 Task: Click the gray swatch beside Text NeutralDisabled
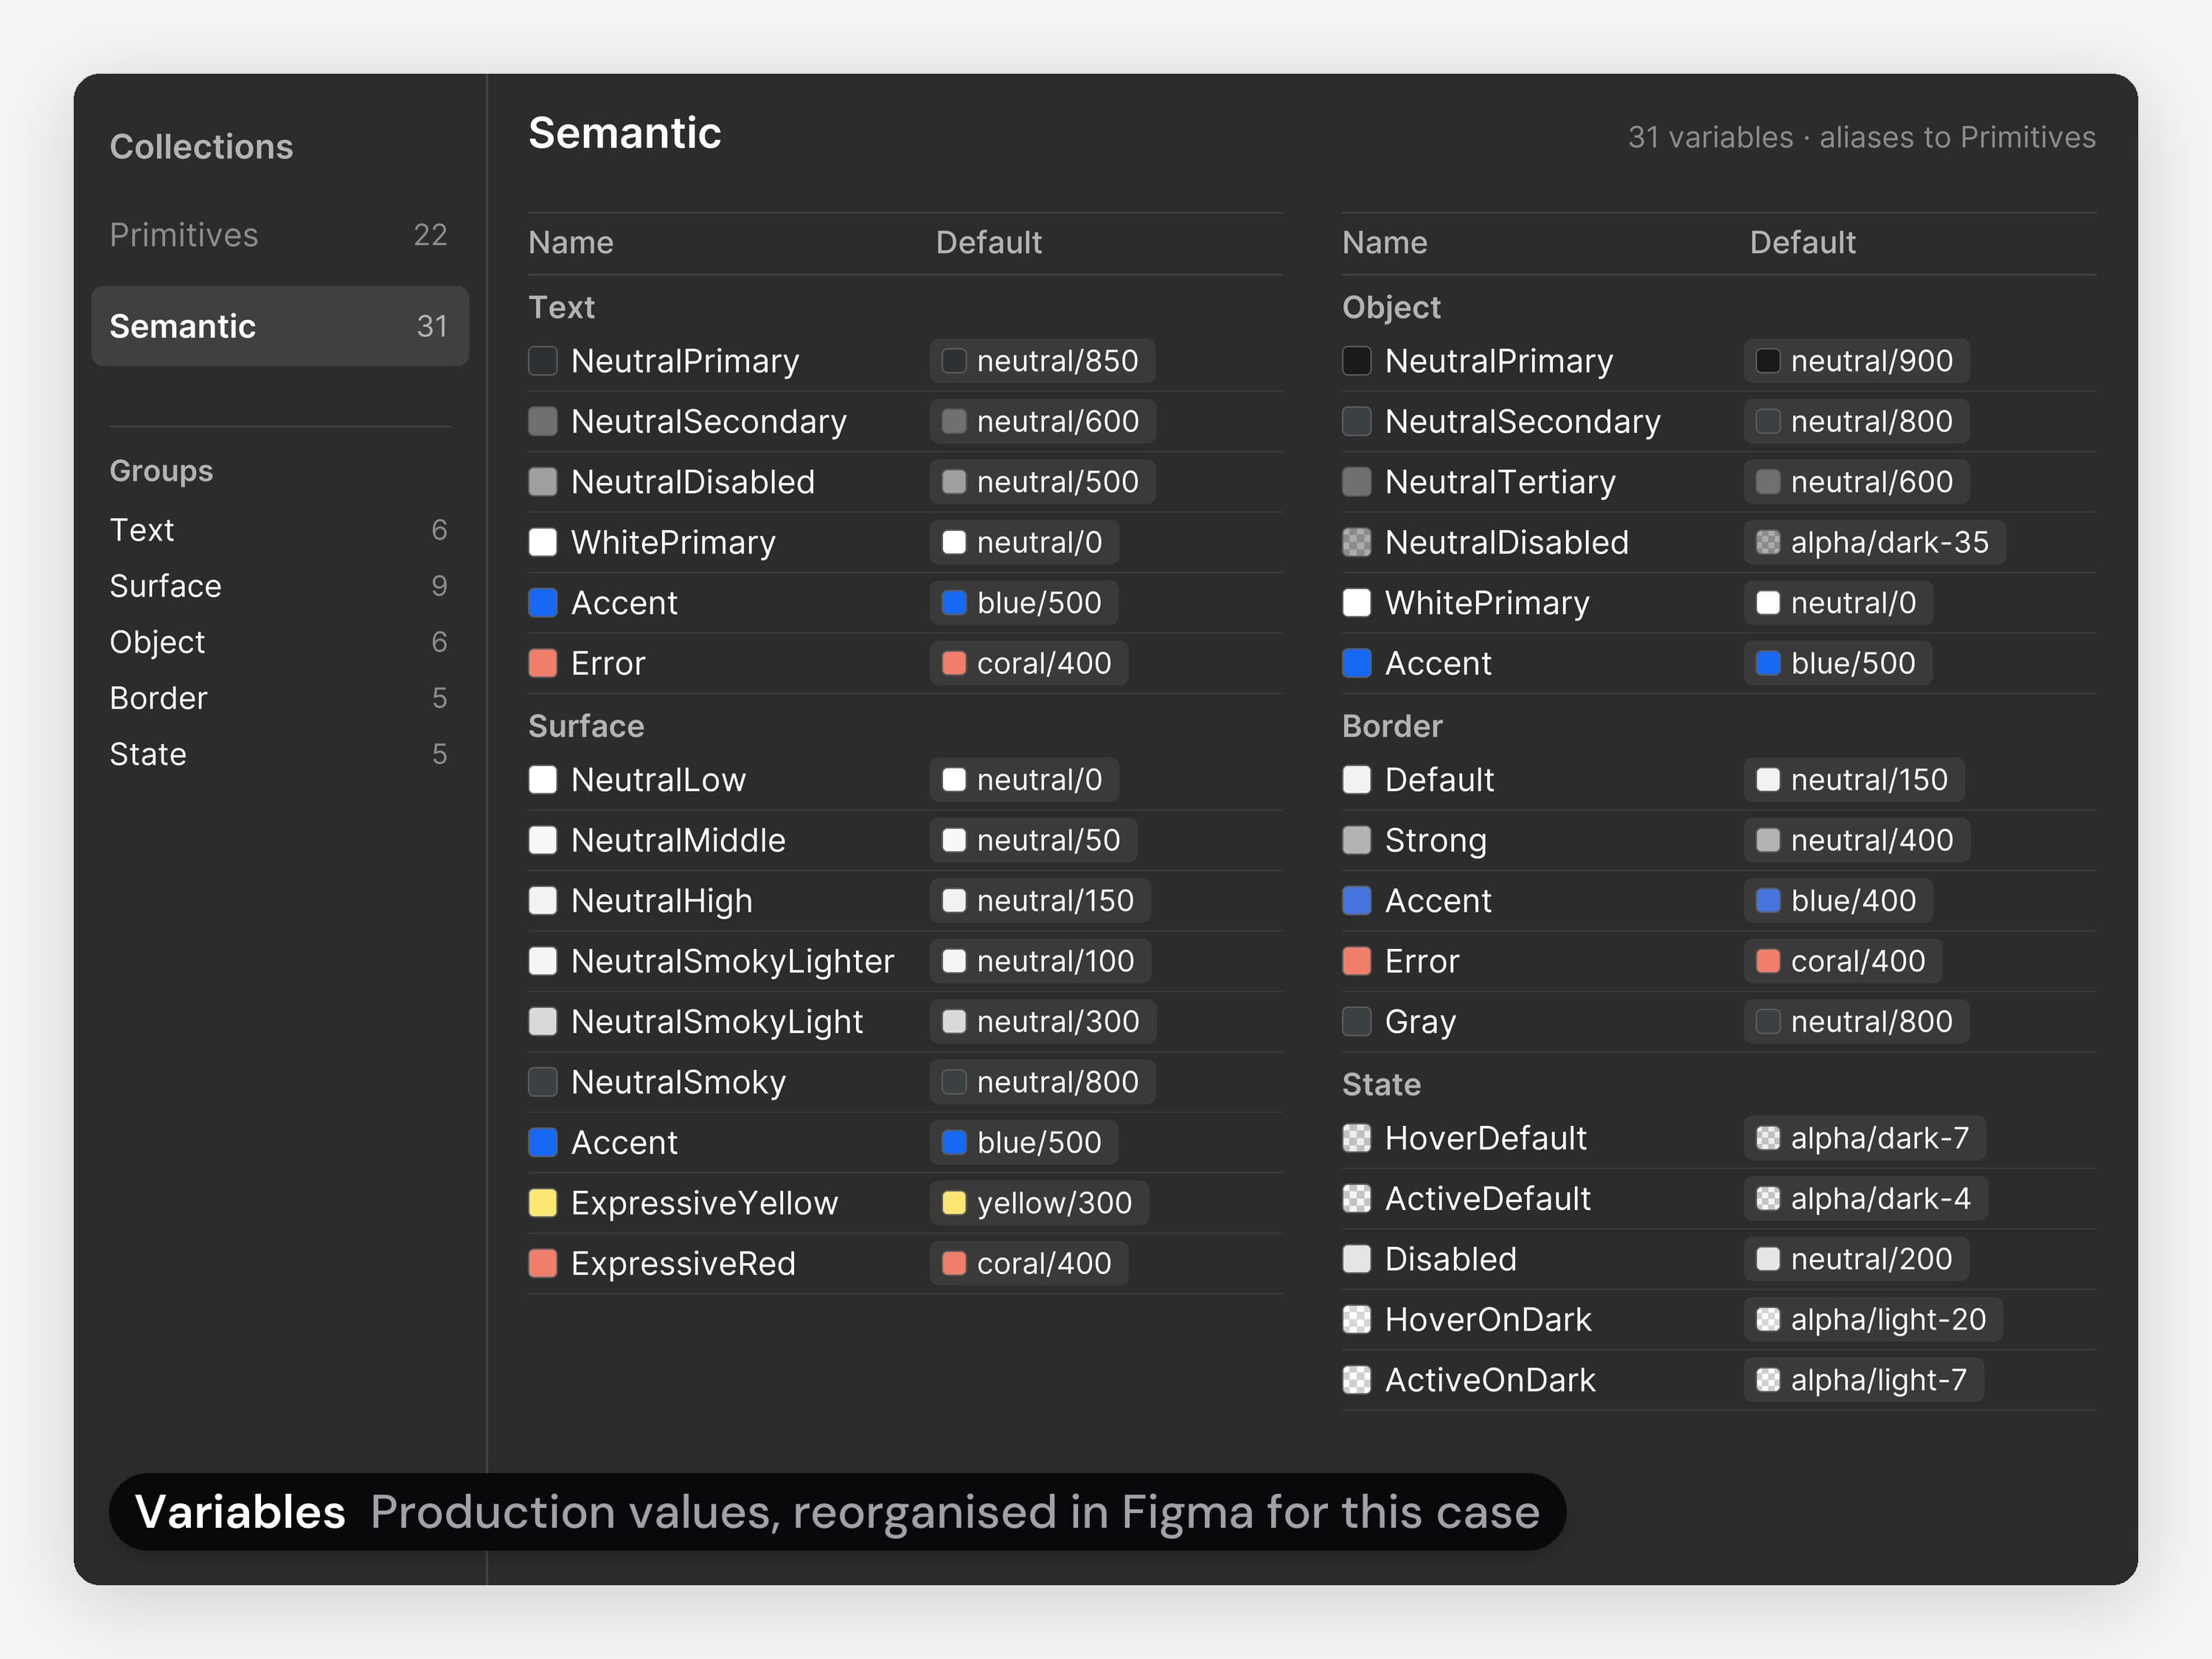coord(542,482)
